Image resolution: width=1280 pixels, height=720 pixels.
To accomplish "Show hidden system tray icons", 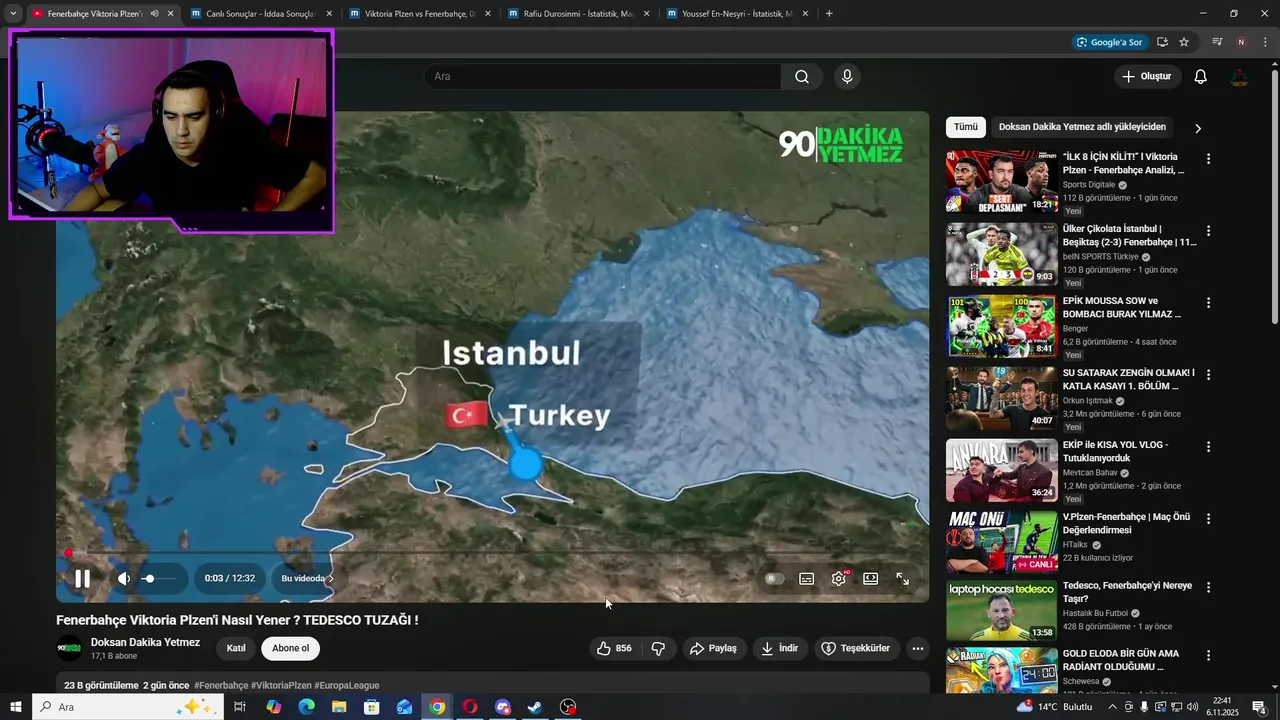I will point(1112,707).
